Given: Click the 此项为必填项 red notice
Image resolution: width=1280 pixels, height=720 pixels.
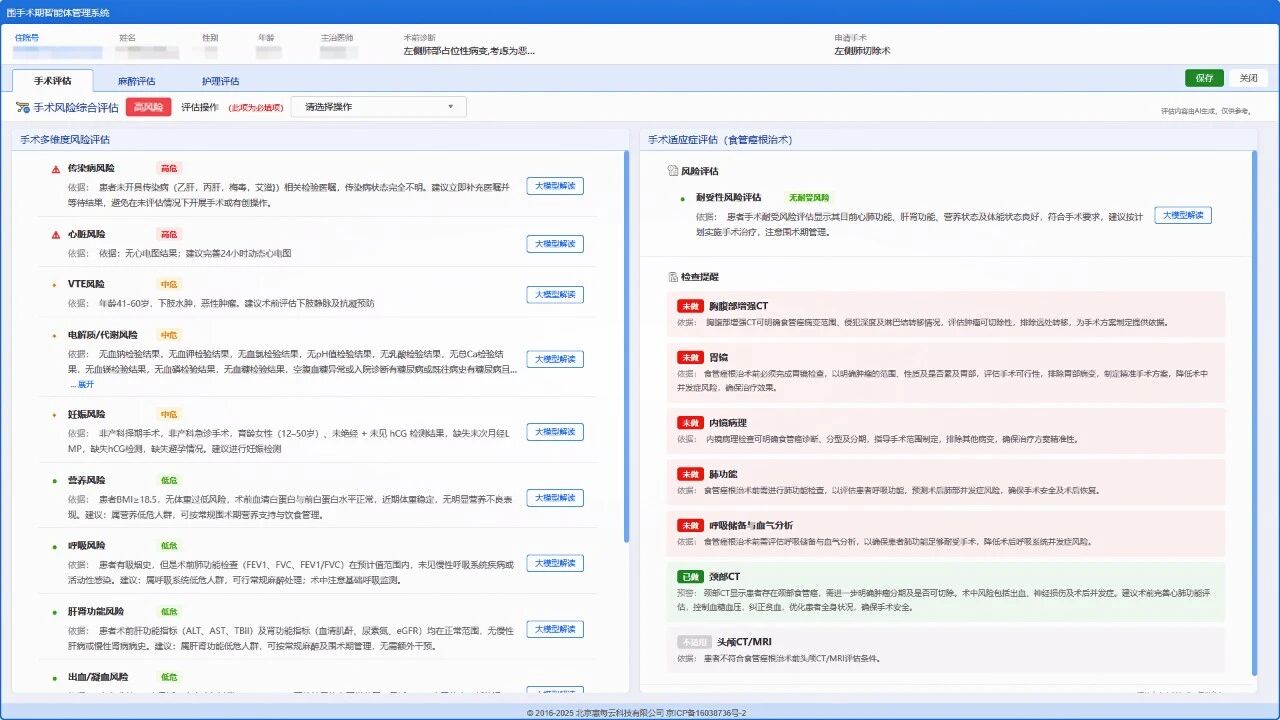Looking at the screenshot, I should tap(255, 107).
